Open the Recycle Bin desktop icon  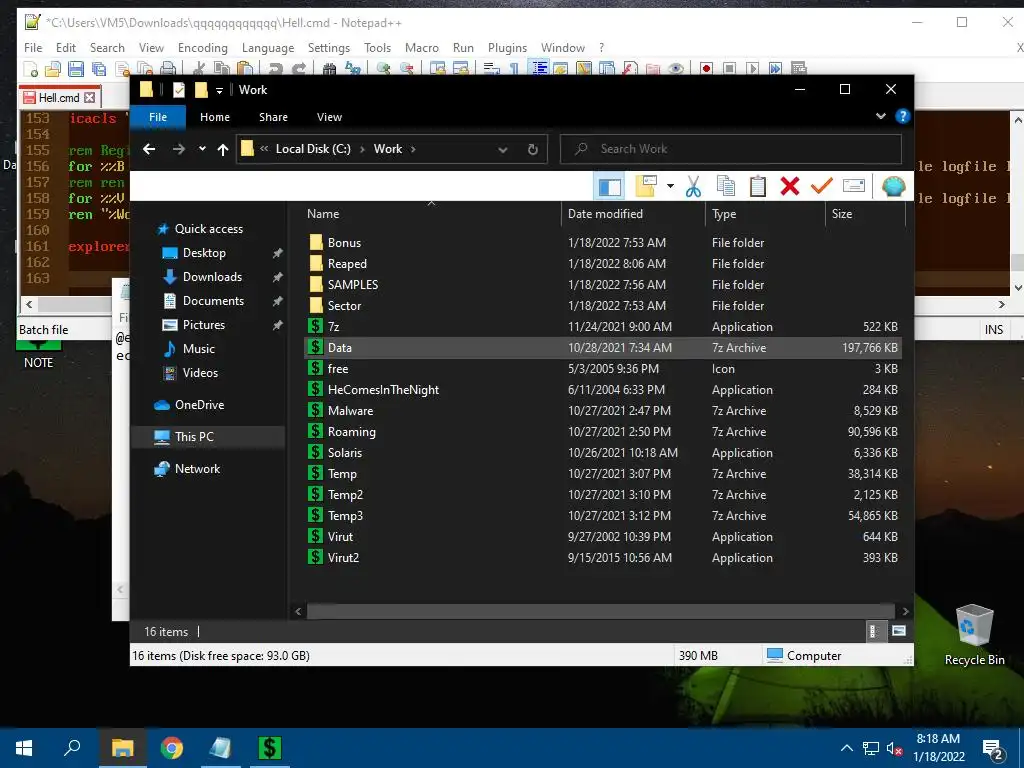tap(974, 635)
